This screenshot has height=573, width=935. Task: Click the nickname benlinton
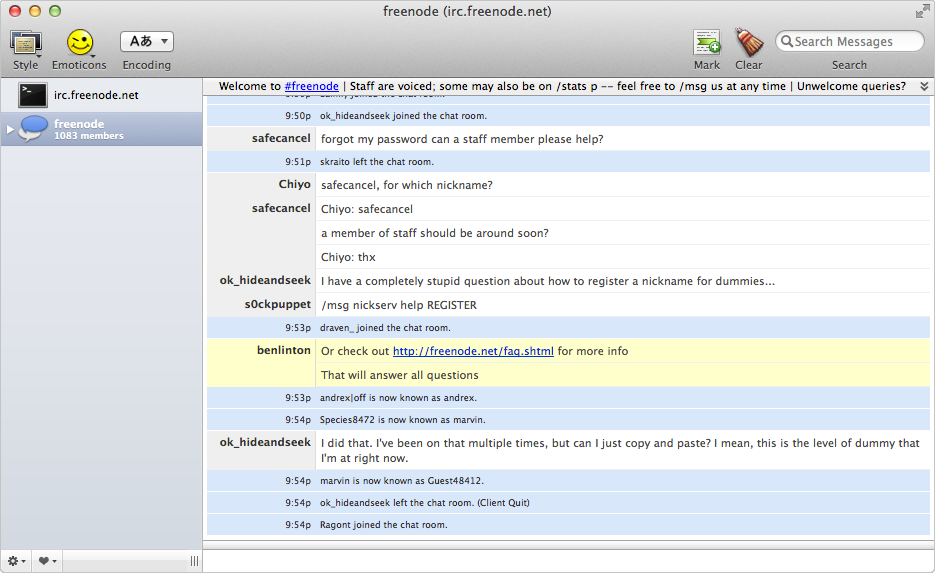tap(284, 350)
